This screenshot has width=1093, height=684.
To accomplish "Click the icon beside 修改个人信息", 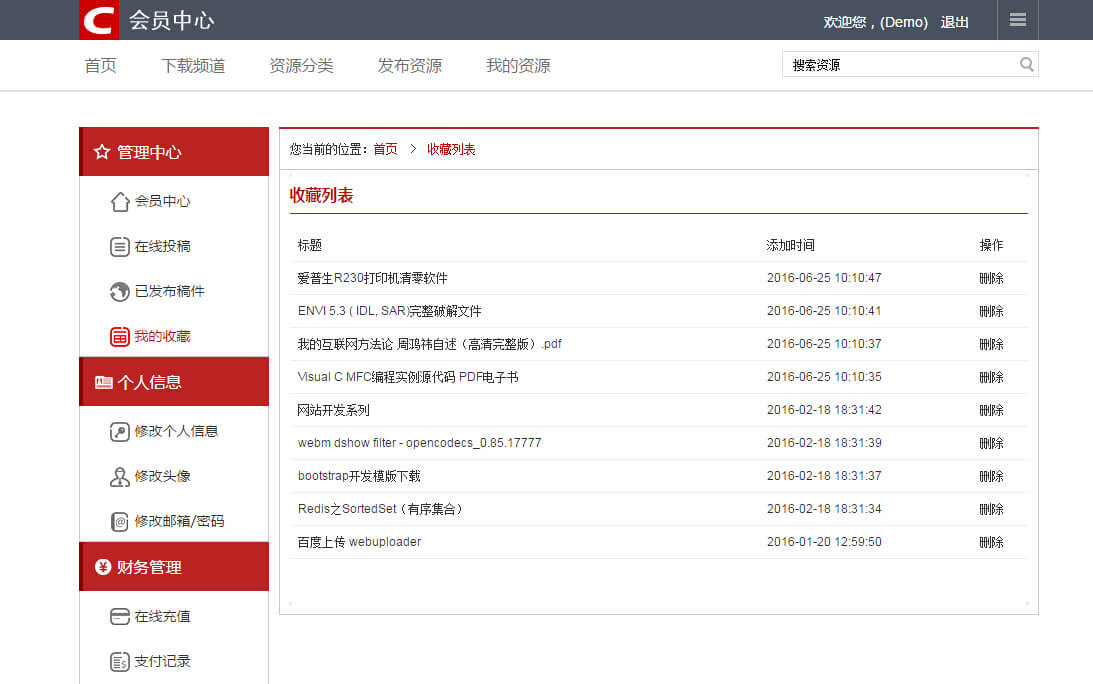I will (119, 432).
